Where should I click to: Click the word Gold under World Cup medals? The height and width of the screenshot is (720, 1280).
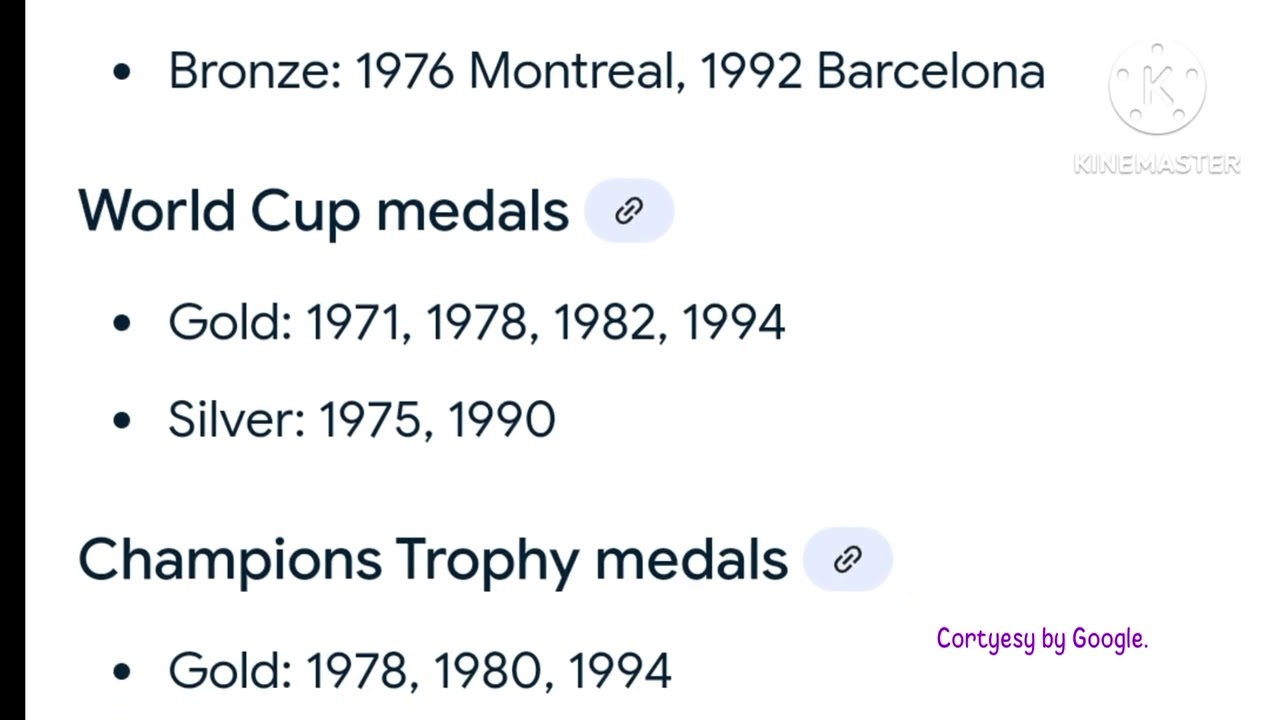(229, 323)
